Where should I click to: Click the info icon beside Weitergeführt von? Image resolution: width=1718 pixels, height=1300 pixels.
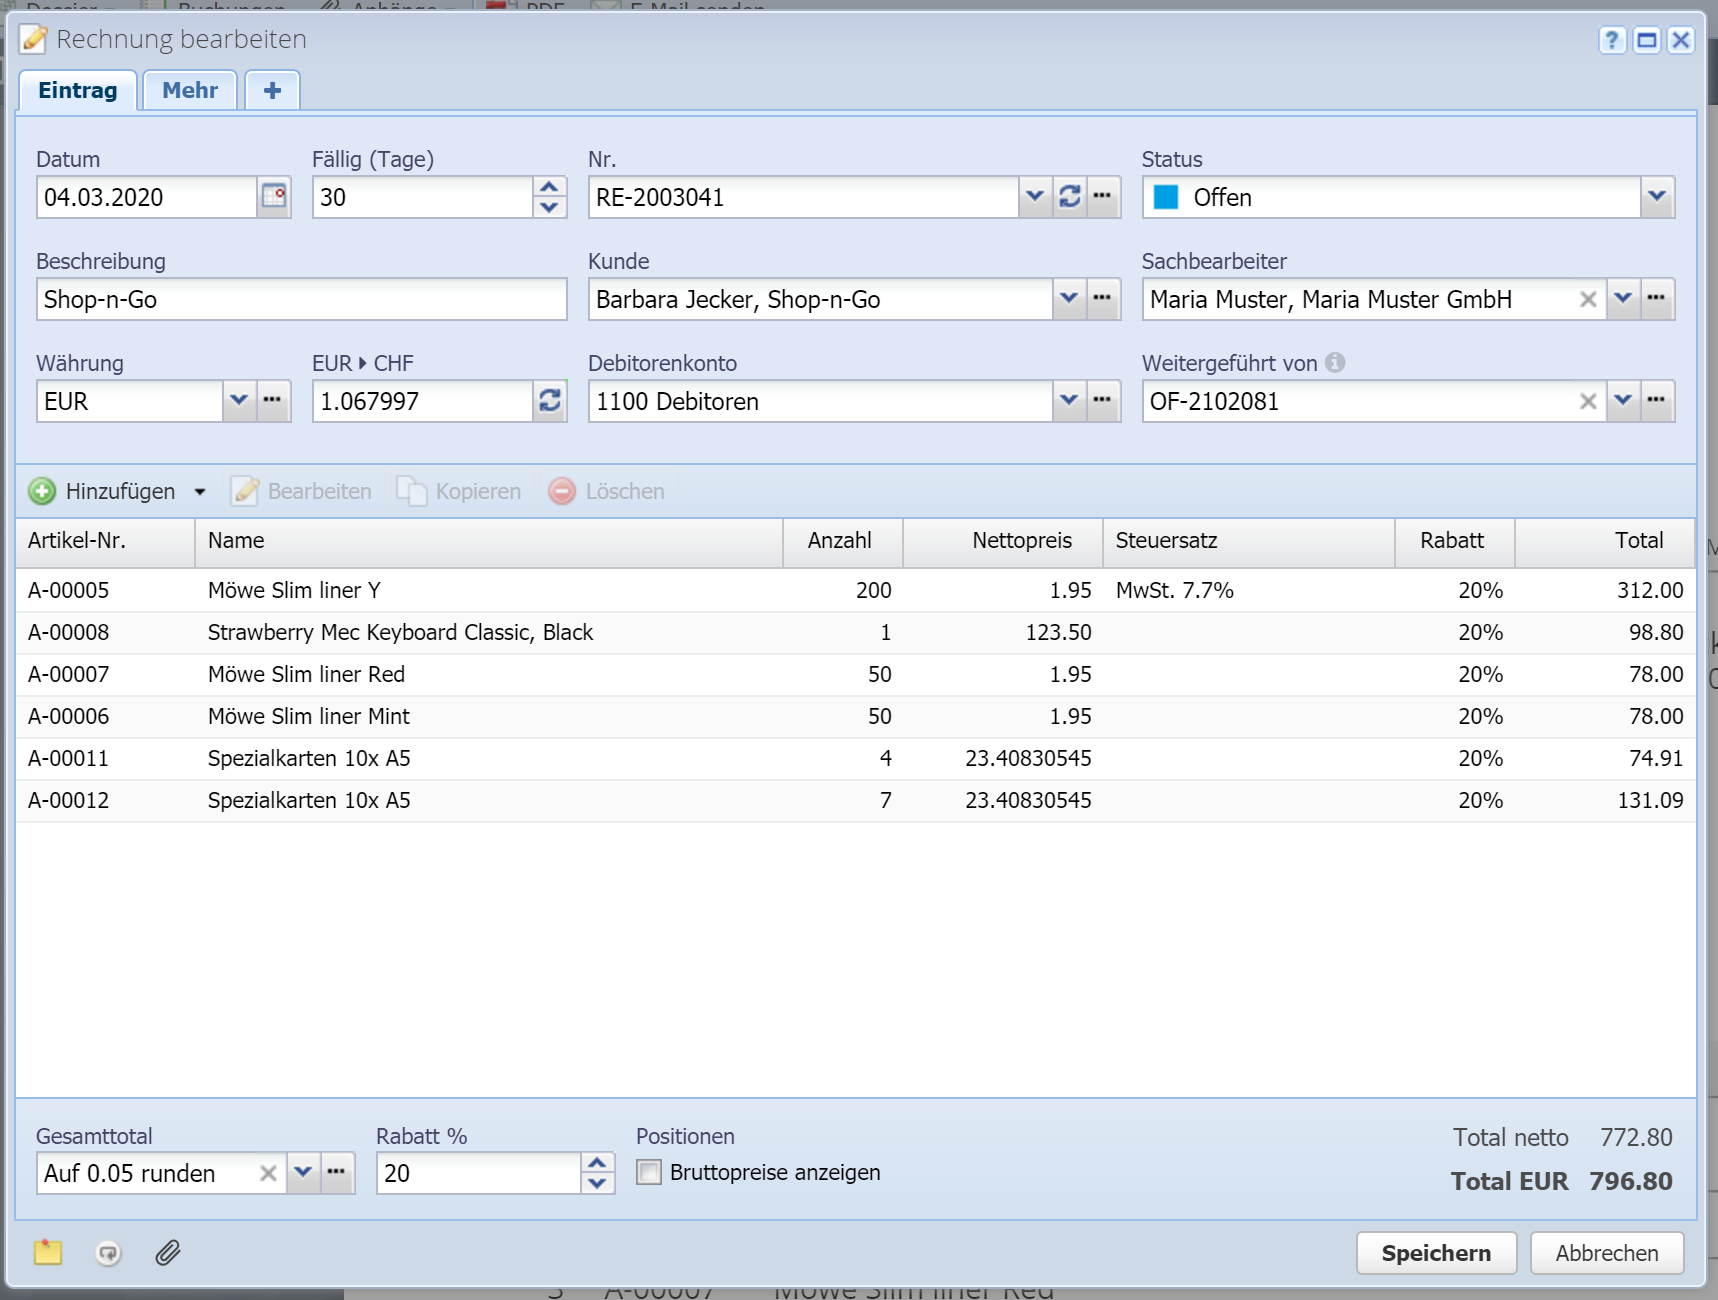click(x=1335, y=363)
